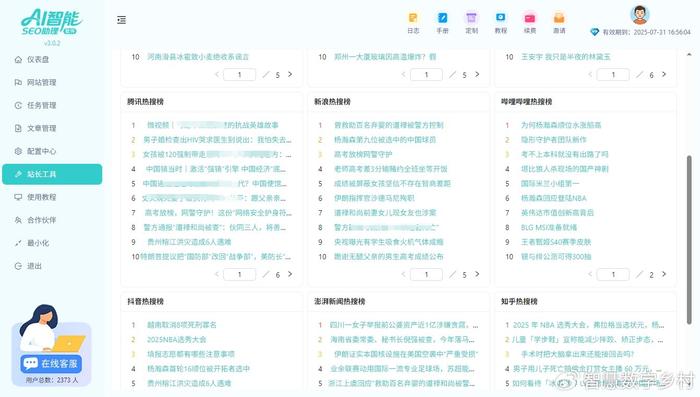This screenshot has height=397, width=700.
Task: Next page arrow in card listing 王安宇
Action: [x=664, y=74]
